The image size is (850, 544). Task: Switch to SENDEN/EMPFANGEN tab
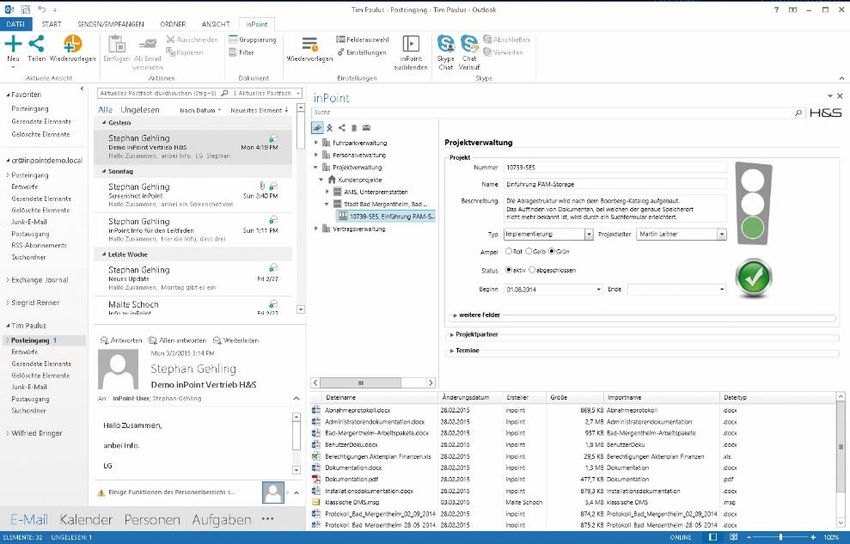(111, 24)
